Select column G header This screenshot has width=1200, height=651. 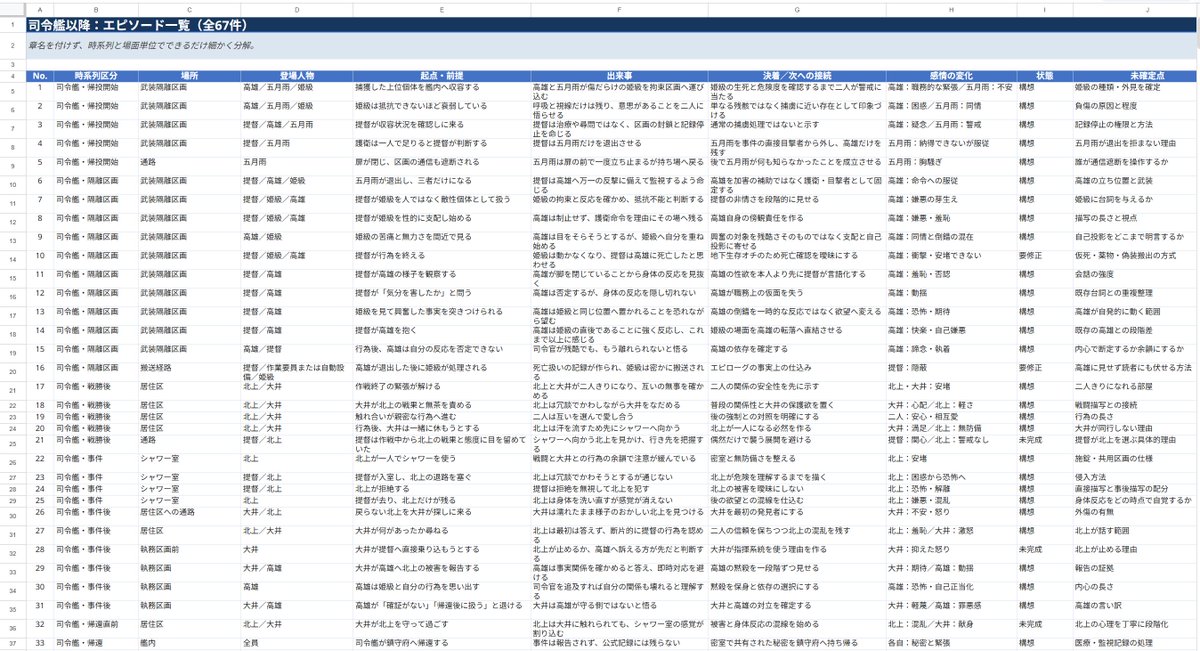coord(797,9)
